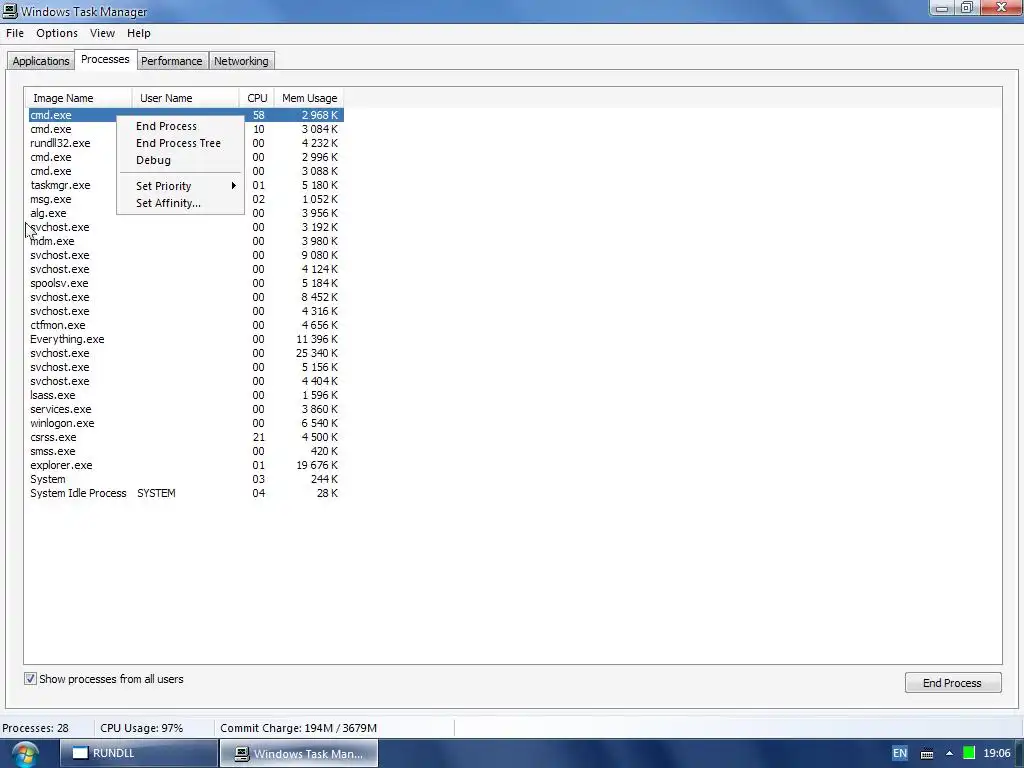Image resolution: width=1024 pixels, height=768 pixels.
Task: Select the Everything.exe process row
Action: 185,340
